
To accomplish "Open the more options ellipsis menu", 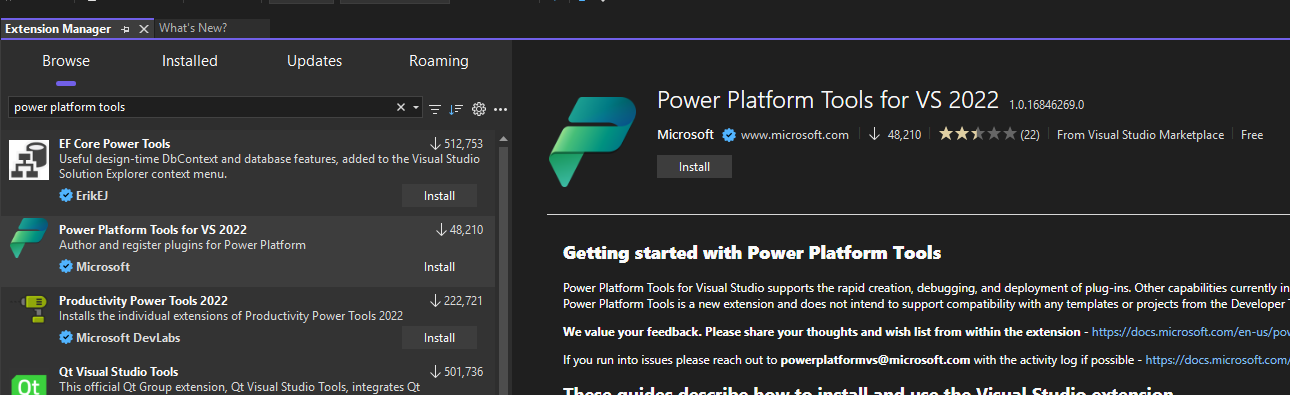I will (x=501, y=108).
